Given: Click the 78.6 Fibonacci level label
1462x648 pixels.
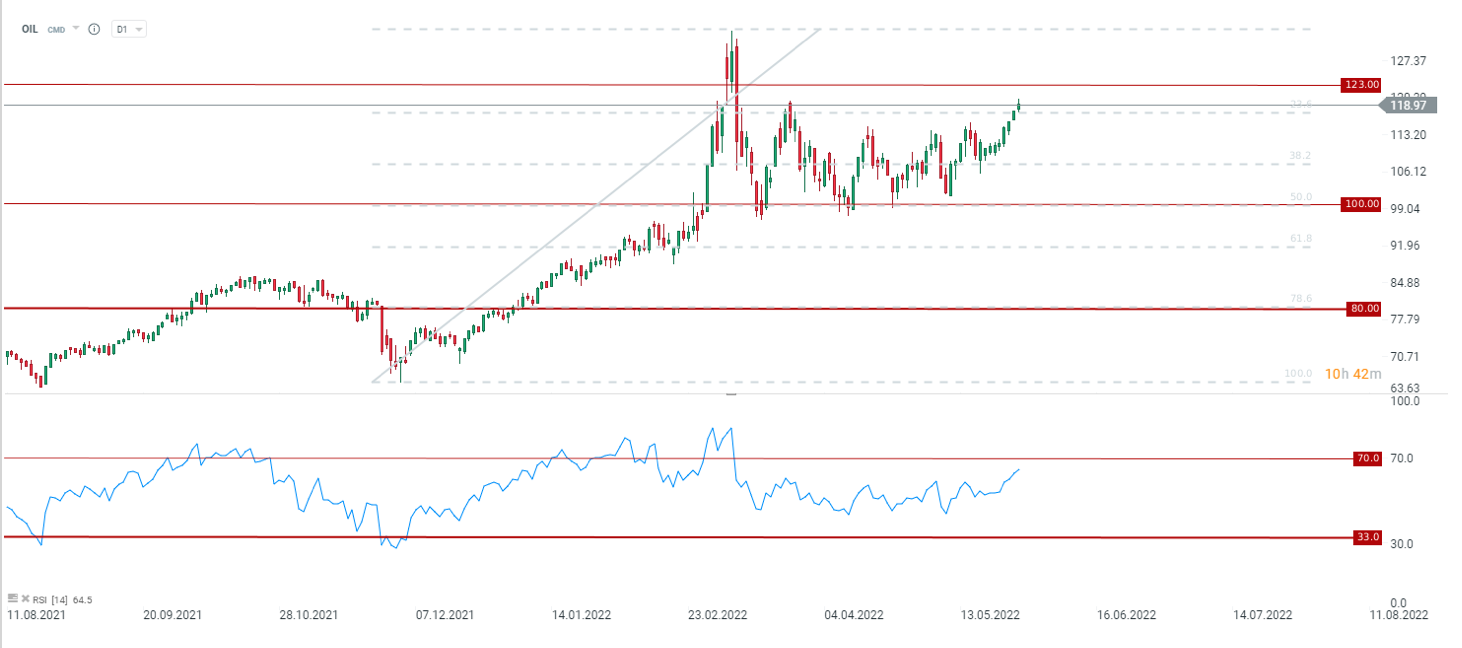Looking at the screenshot, I should click(x=1300, y=299).
